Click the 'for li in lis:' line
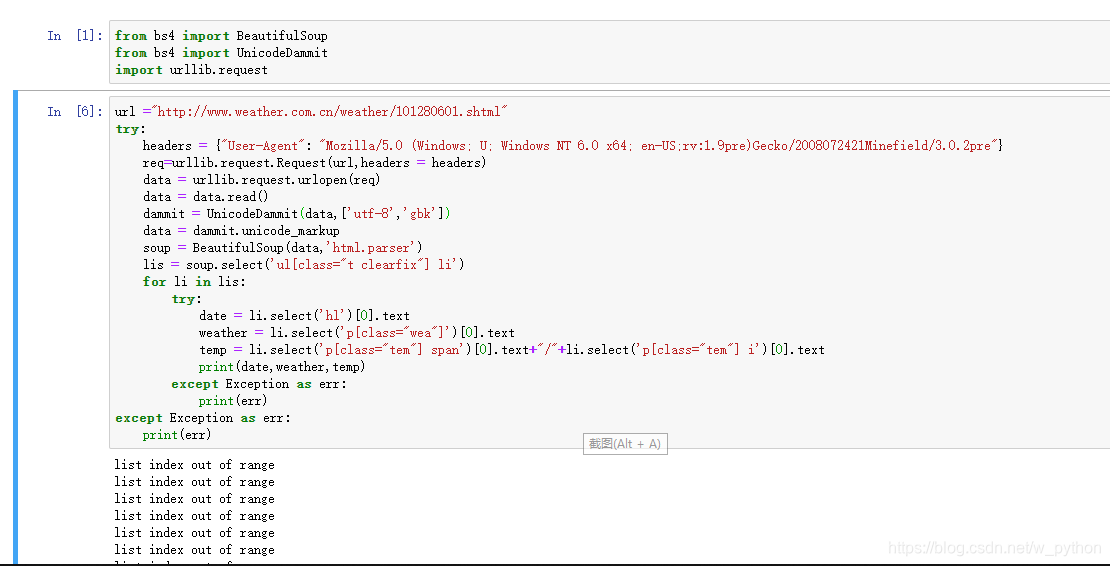This screenshot has width=1110, height=566. [193, 282]
